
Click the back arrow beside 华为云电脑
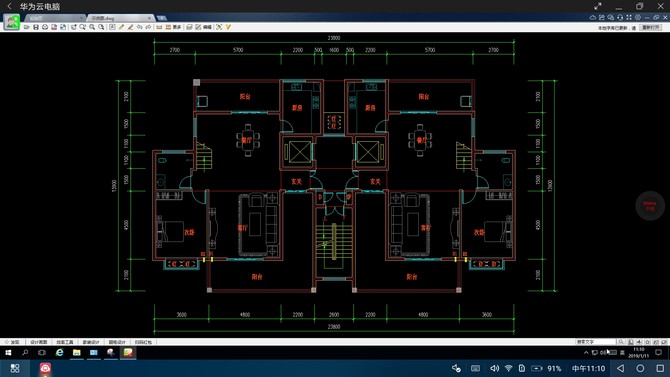pos(9,6)
